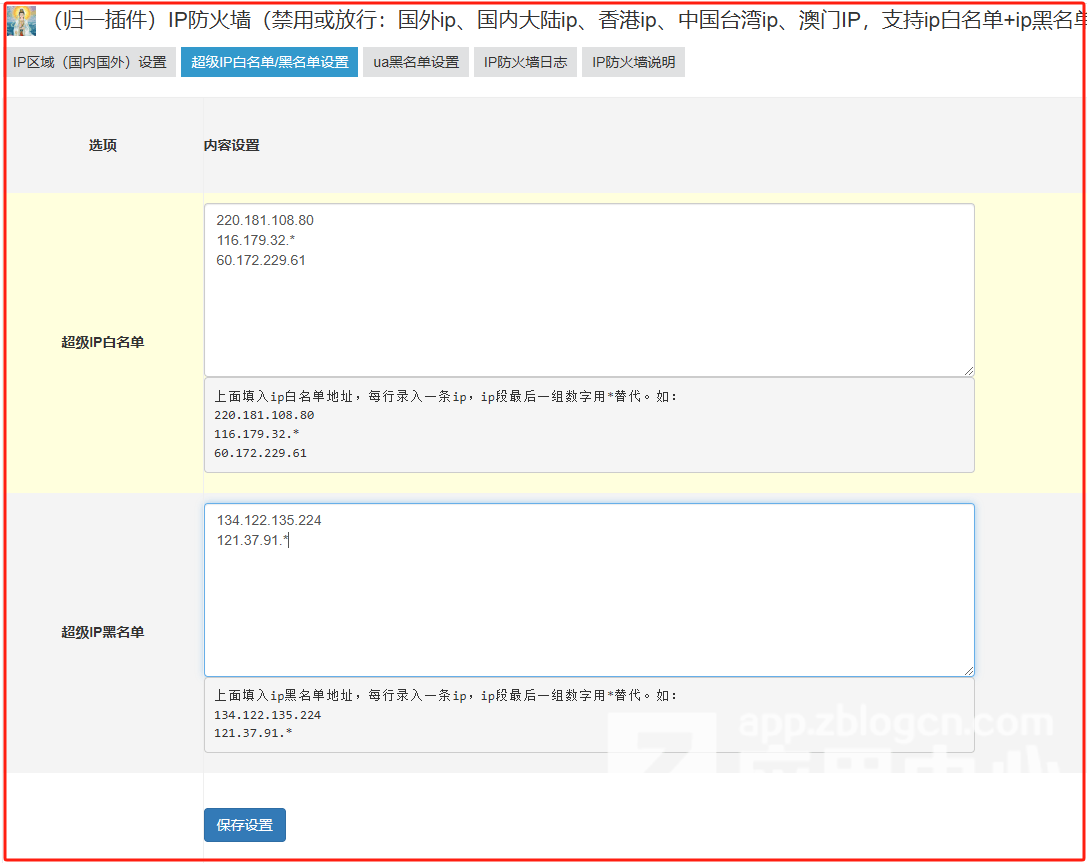Click the whitelist textarea resize handle
Screen dimensions: 1087x863
coord(968,370)
